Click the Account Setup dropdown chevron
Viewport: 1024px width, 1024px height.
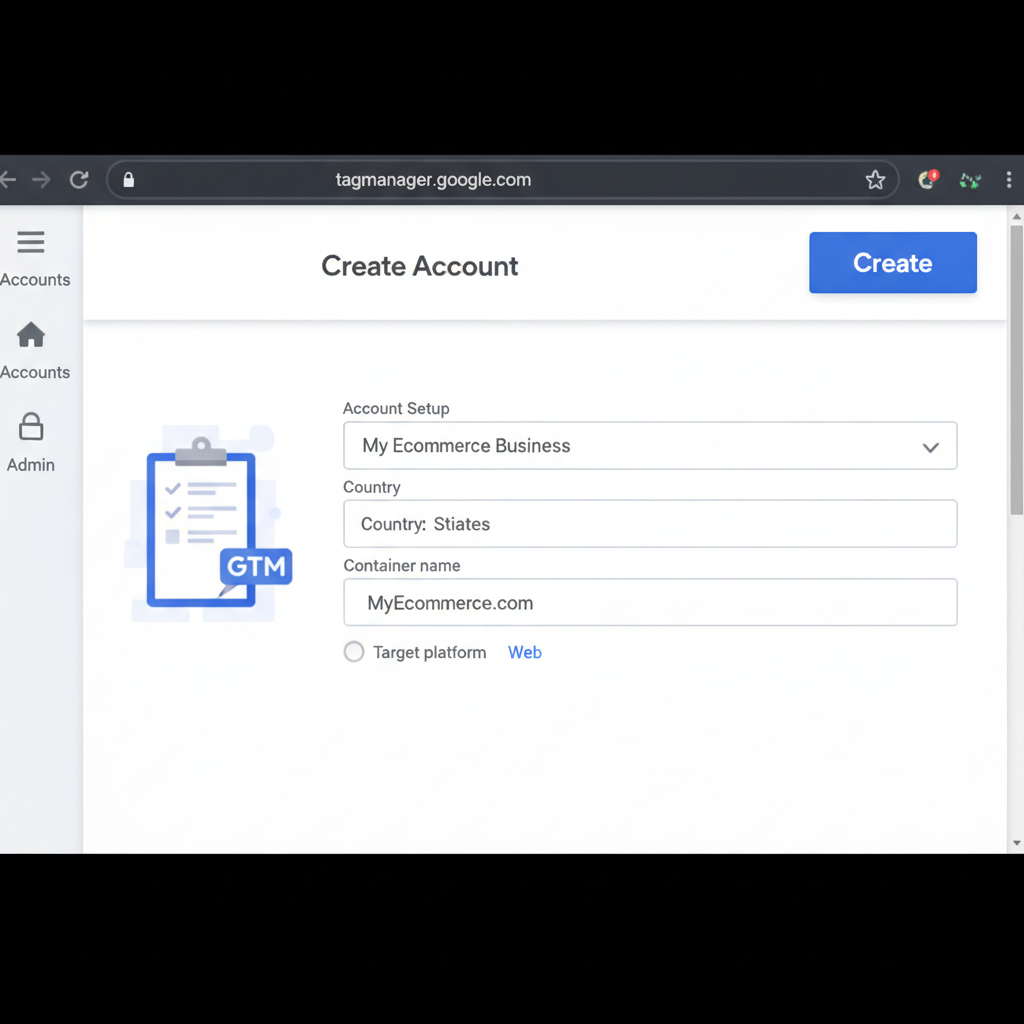click(930, 447)
